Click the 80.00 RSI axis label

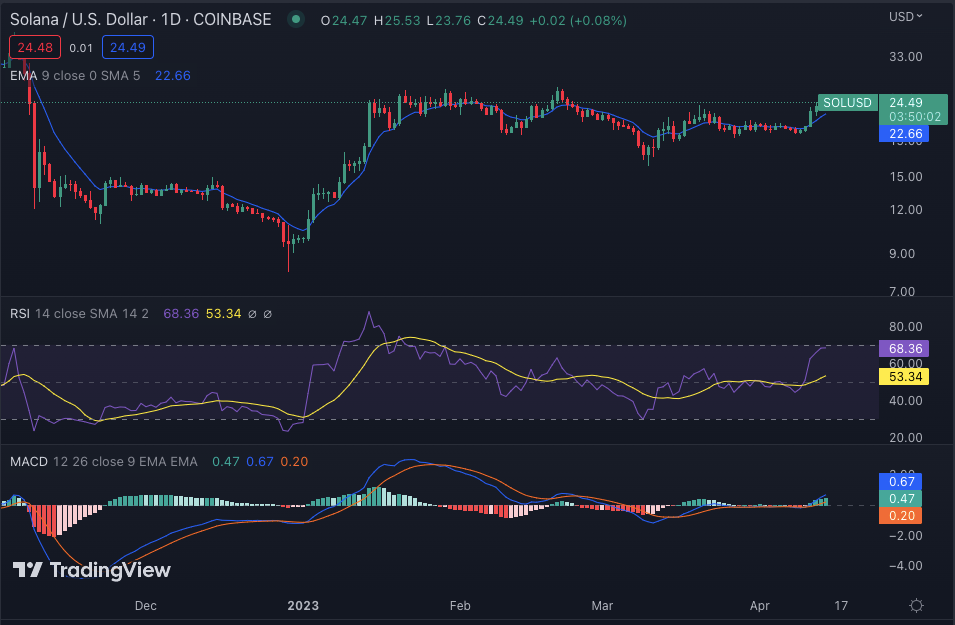[906, 327]
